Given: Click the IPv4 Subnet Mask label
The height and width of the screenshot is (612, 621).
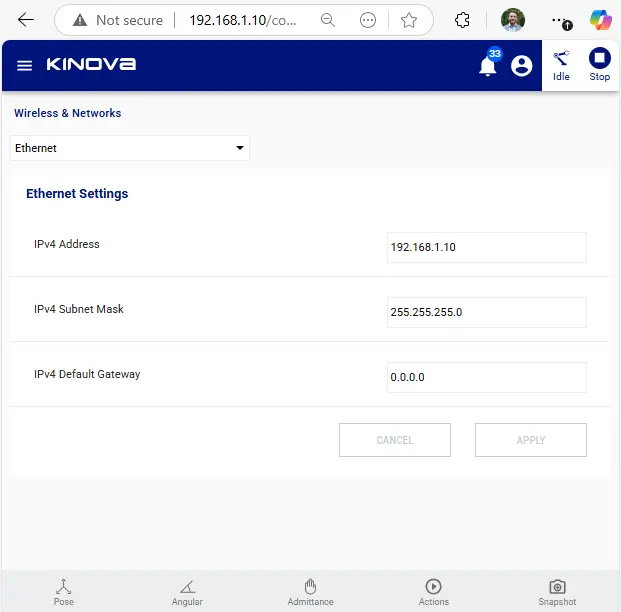Looking at the screenshot, I should [79, 309].
